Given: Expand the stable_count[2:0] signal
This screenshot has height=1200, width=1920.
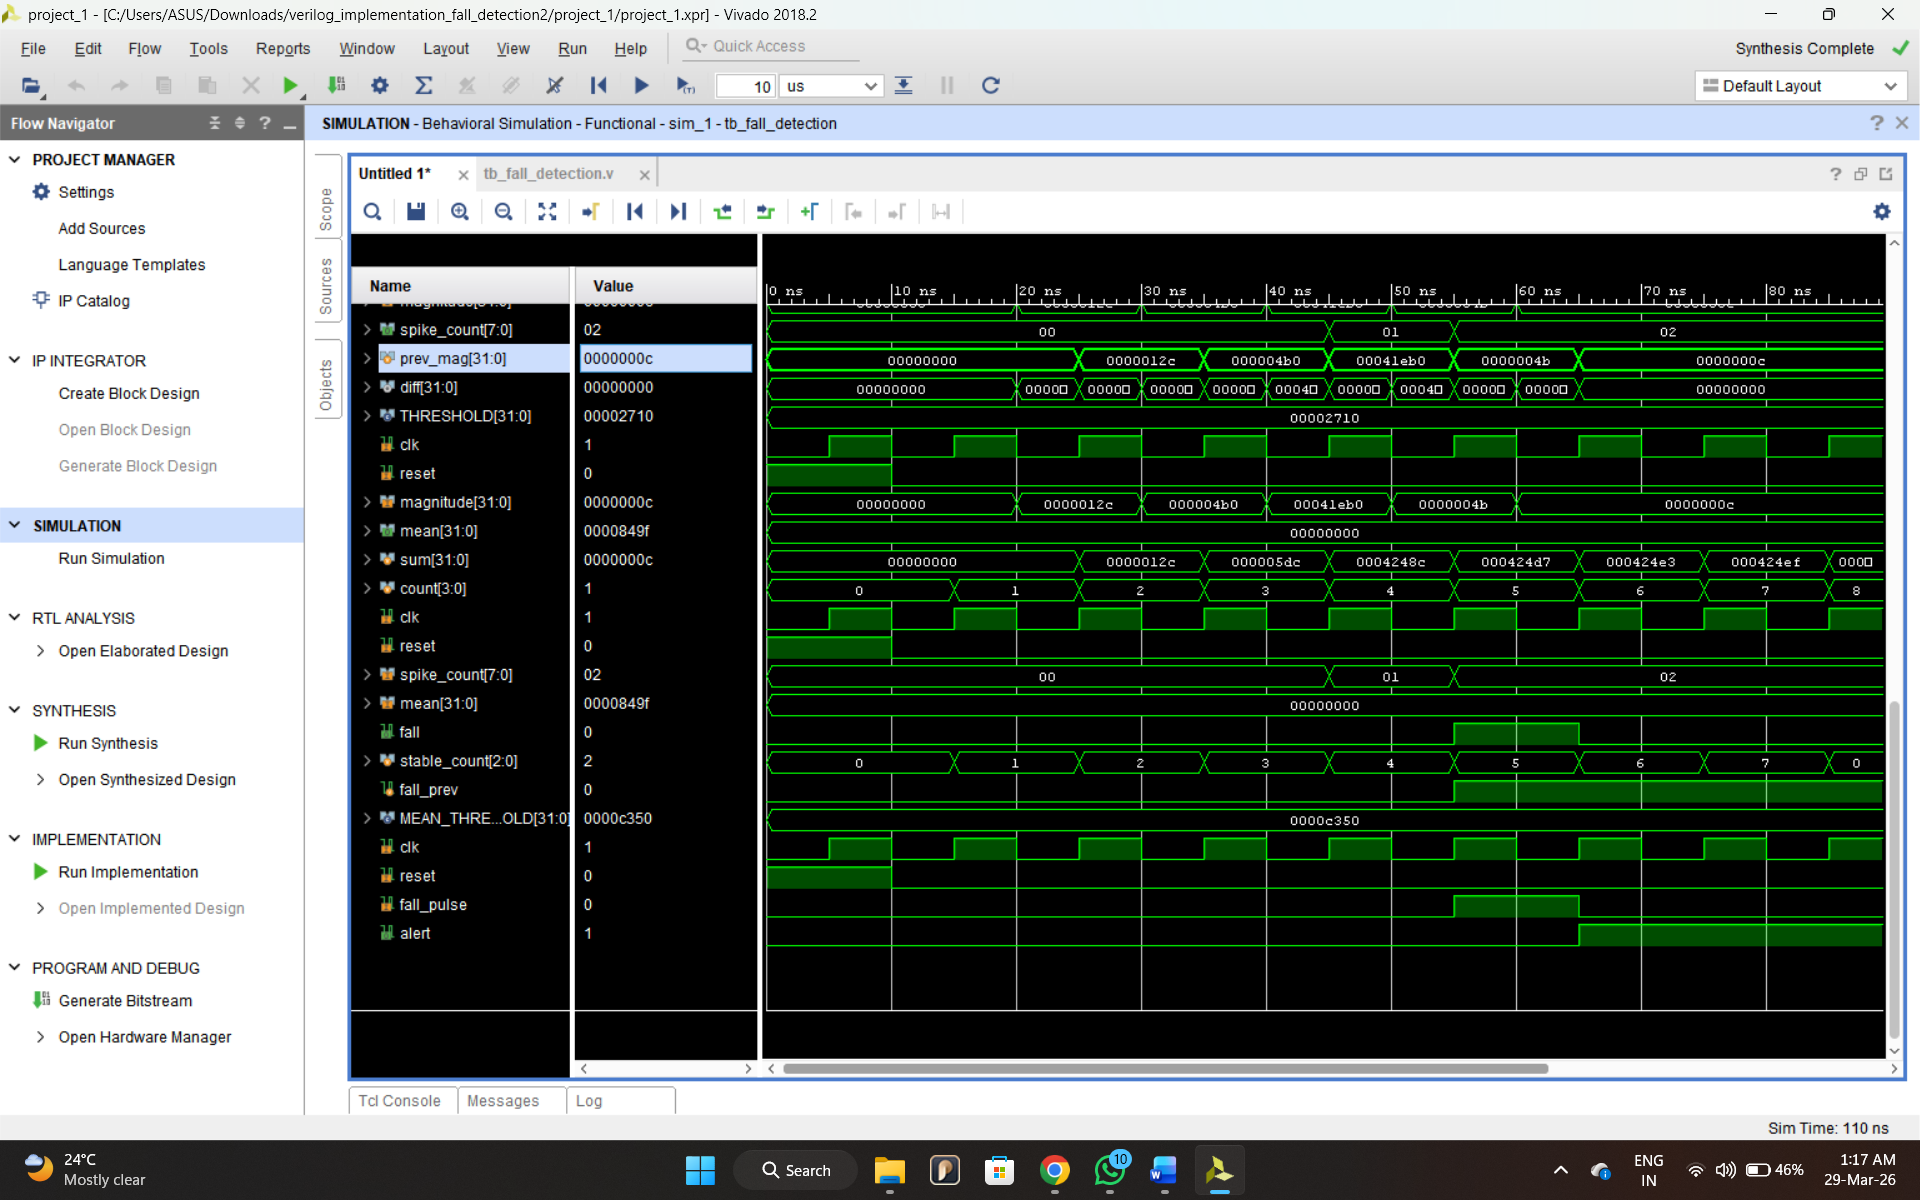Looking at the screenshot, I should (x=367, y=761).
